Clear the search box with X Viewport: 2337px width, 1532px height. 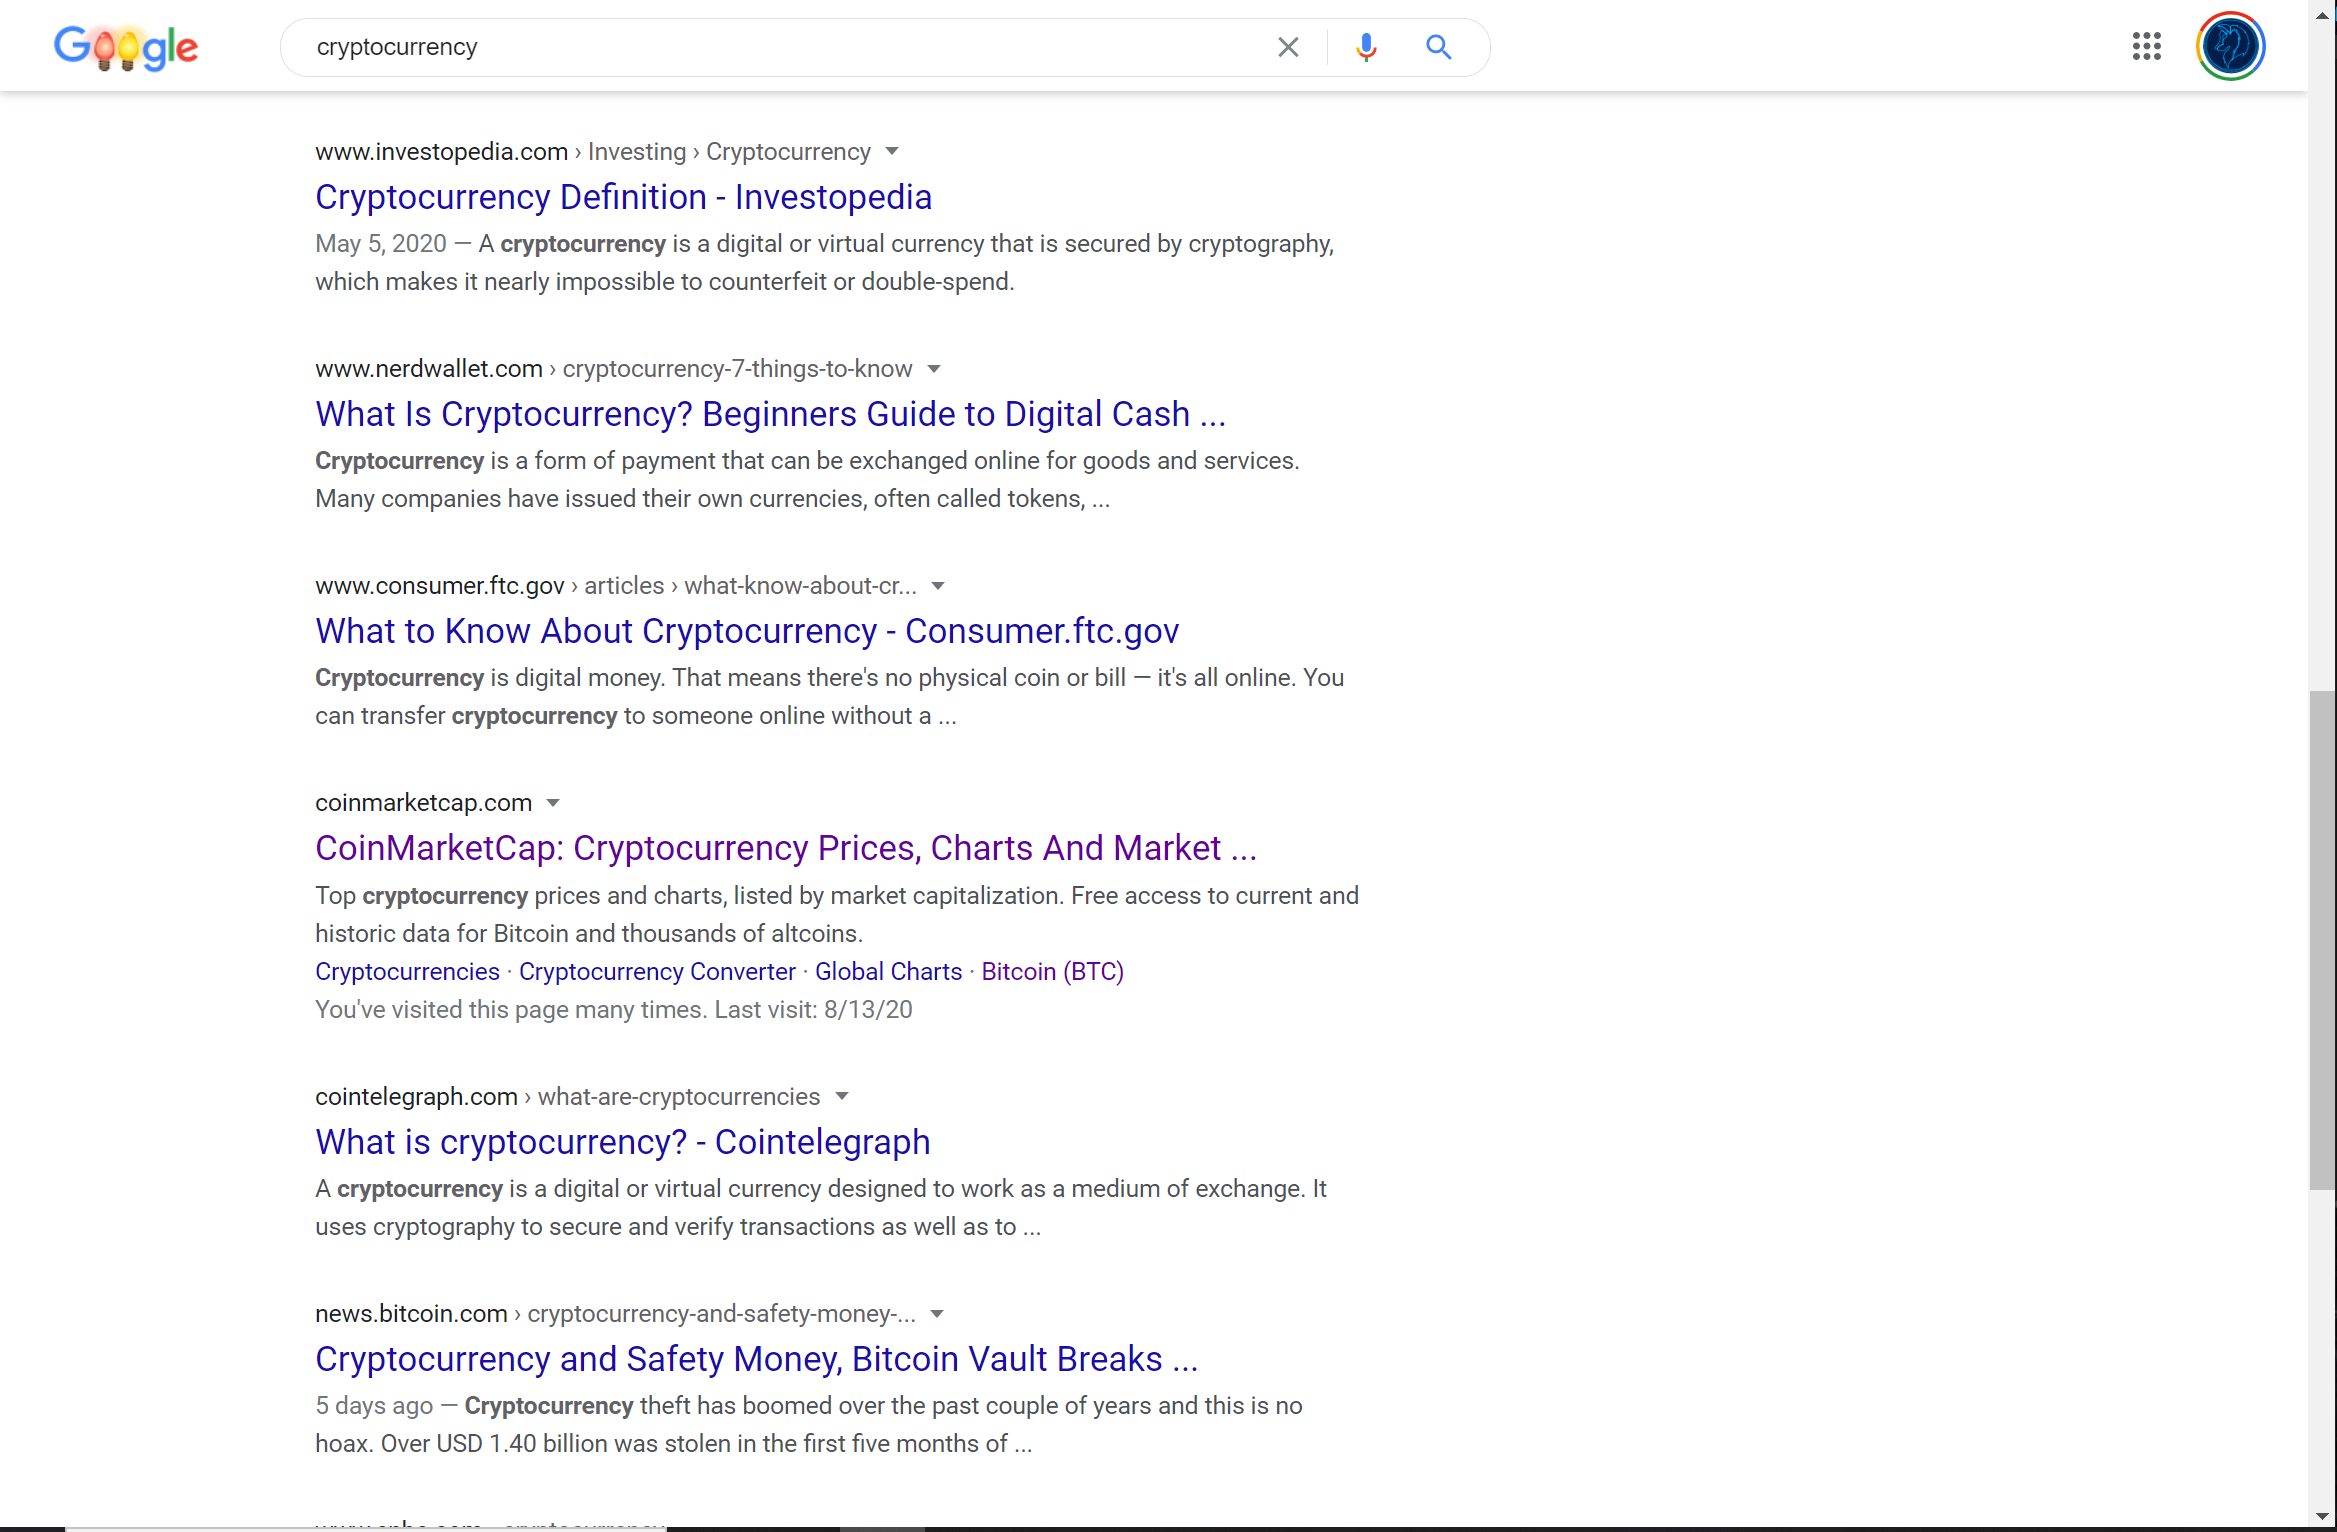pyautogui.click(x=1288, y=47)
